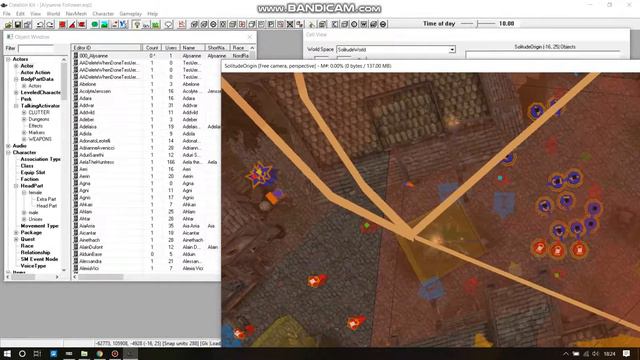The image size is (640, 360).
Task: Adjust the Time of day slider
Action: (x=477, y=24)
